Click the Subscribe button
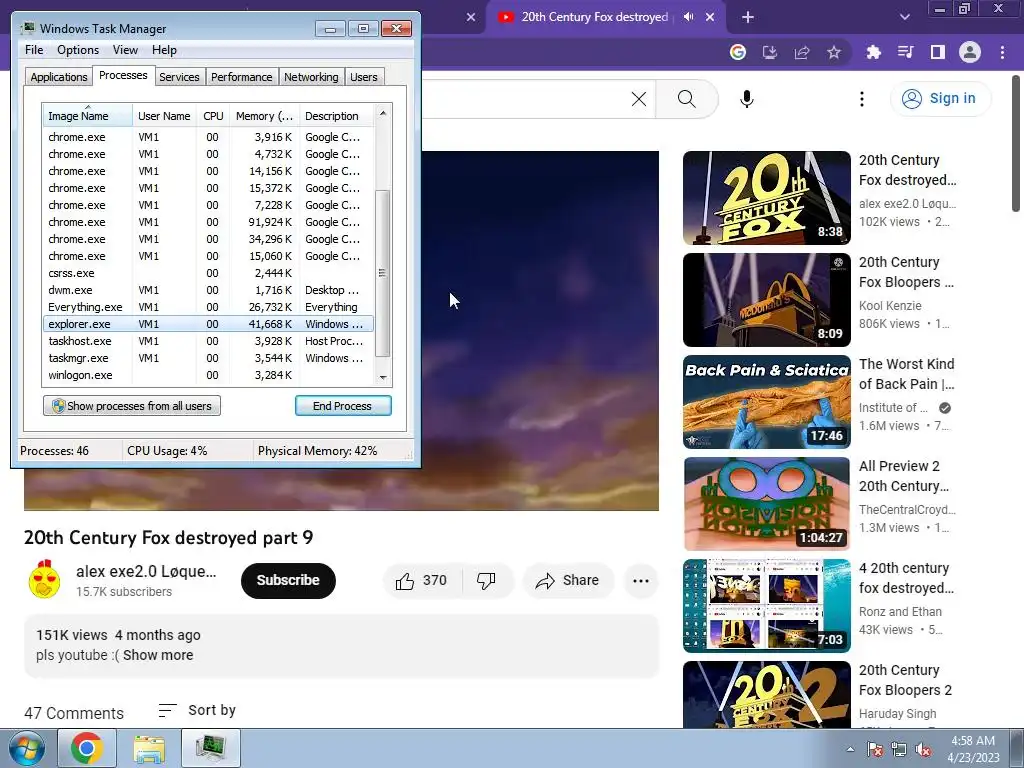 point(288,581)
